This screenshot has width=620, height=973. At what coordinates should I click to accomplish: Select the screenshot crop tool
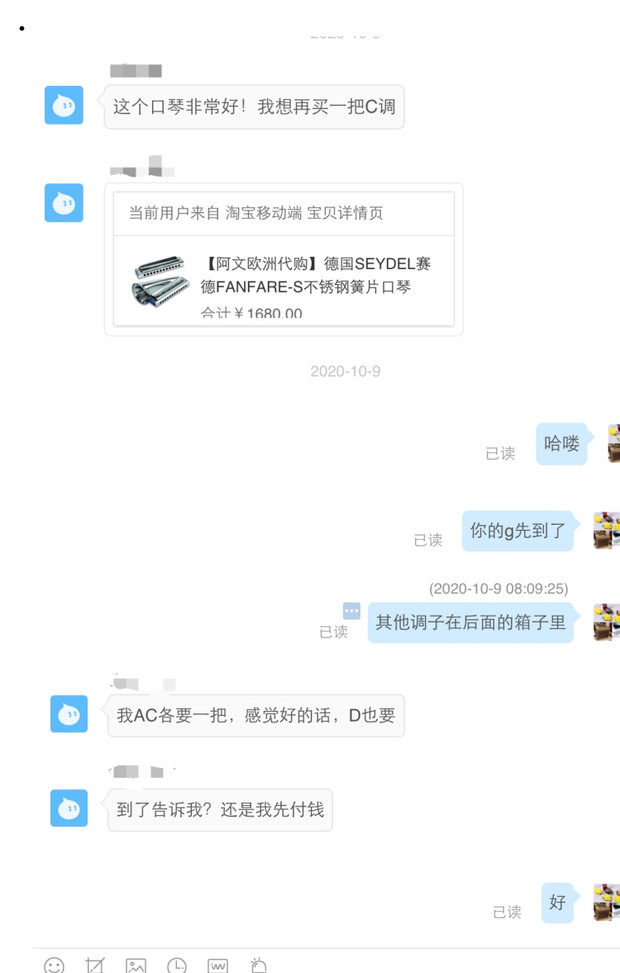coord(94,966)
